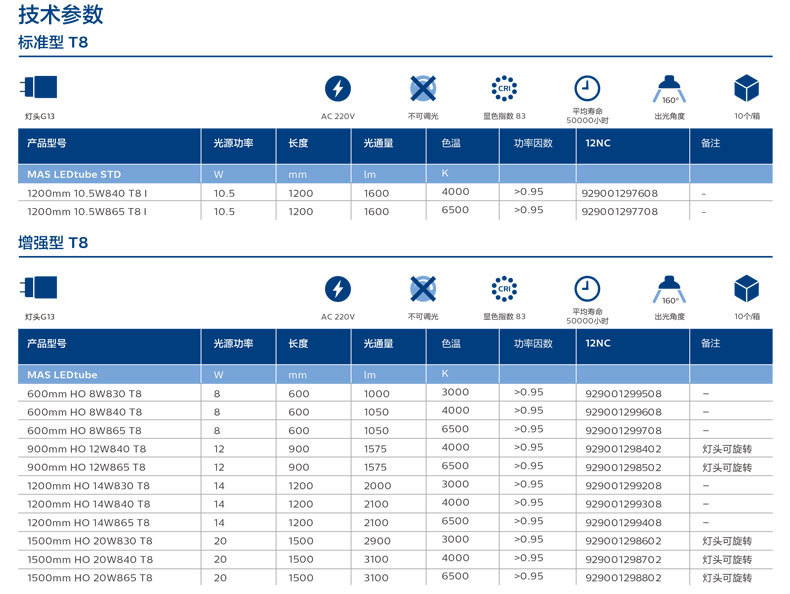Click the CRI 显色指数 83 icon under 标准型 T8
790x594 pixels.
(505, 88)
